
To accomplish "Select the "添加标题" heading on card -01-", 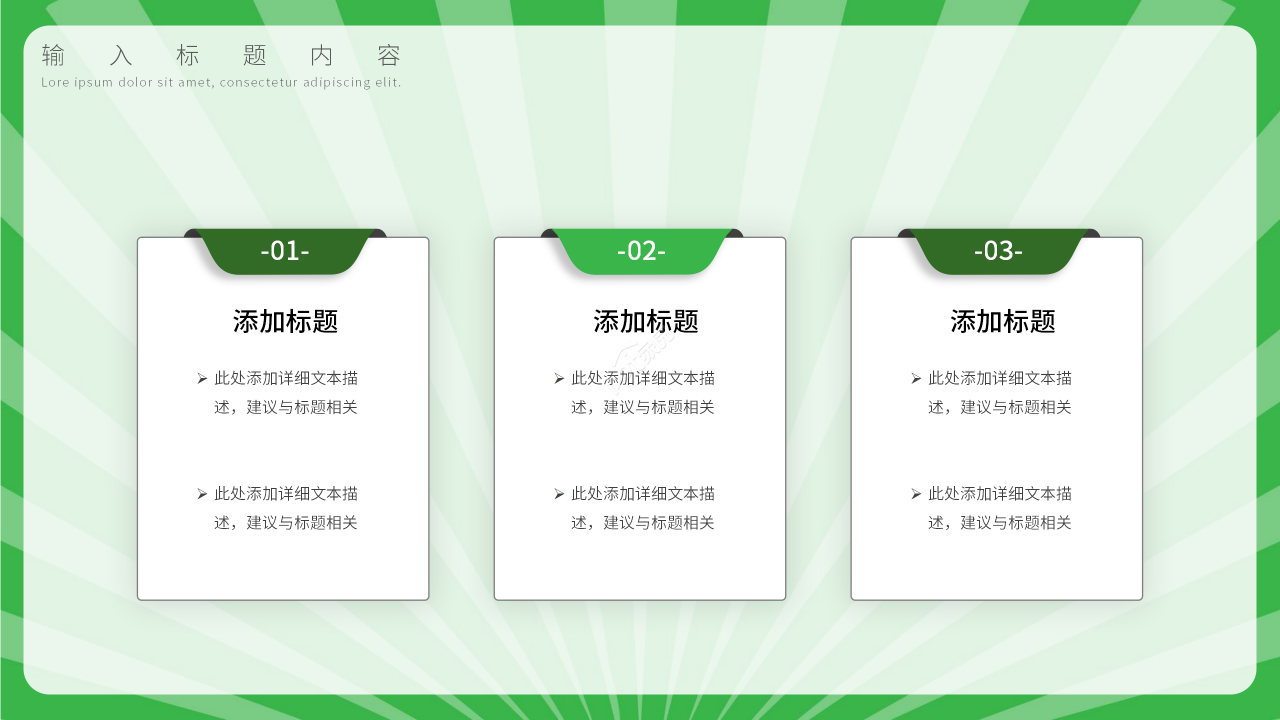I will pos(283,321).
